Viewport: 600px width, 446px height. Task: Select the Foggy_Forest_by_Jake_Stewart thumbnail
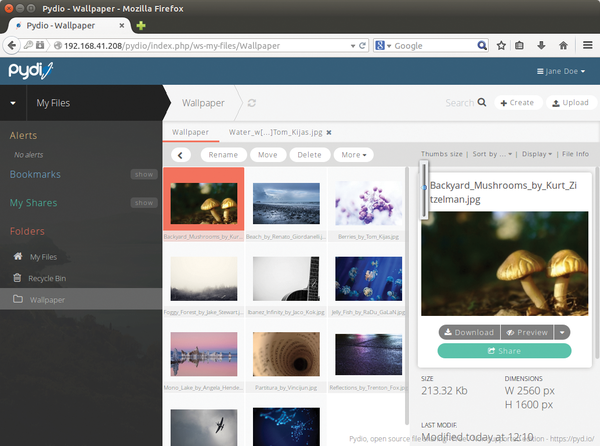pyautogui.click(x=204, y=279)
